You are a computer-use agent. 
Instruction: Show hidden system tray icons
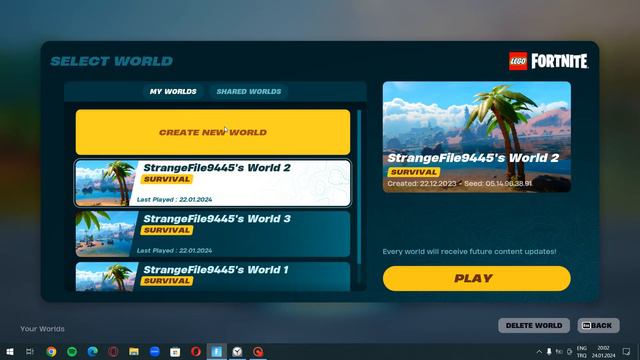(x=539, y=351)
